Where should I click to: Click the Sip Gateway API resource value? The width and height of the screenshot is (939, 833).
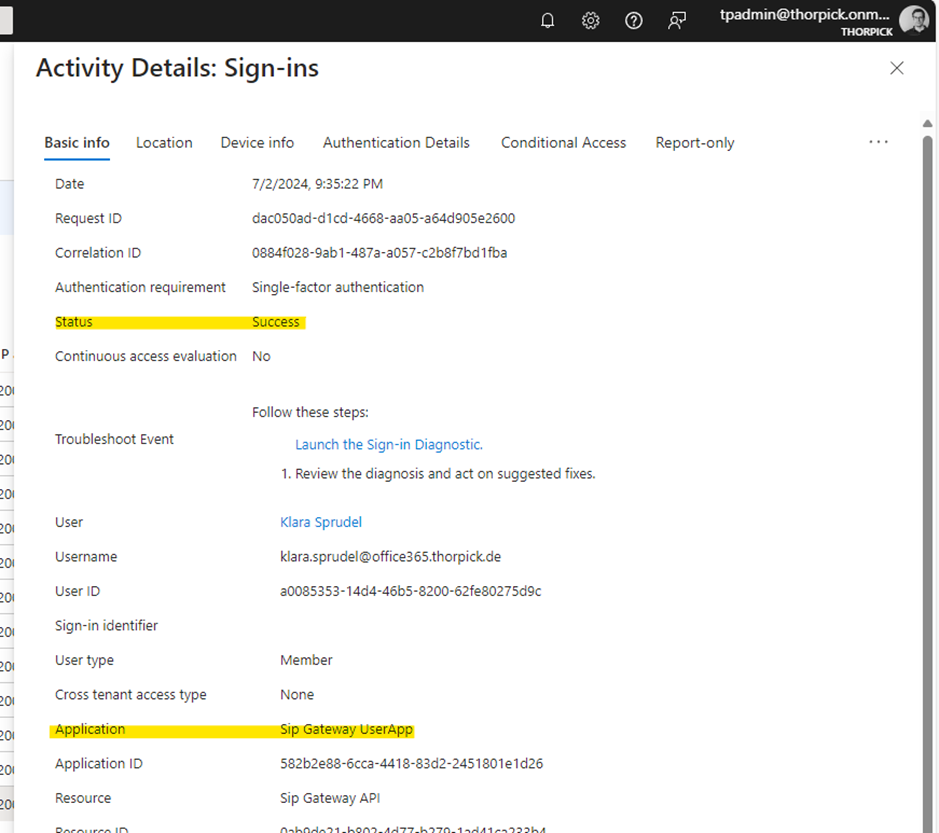tap(330, 798)
